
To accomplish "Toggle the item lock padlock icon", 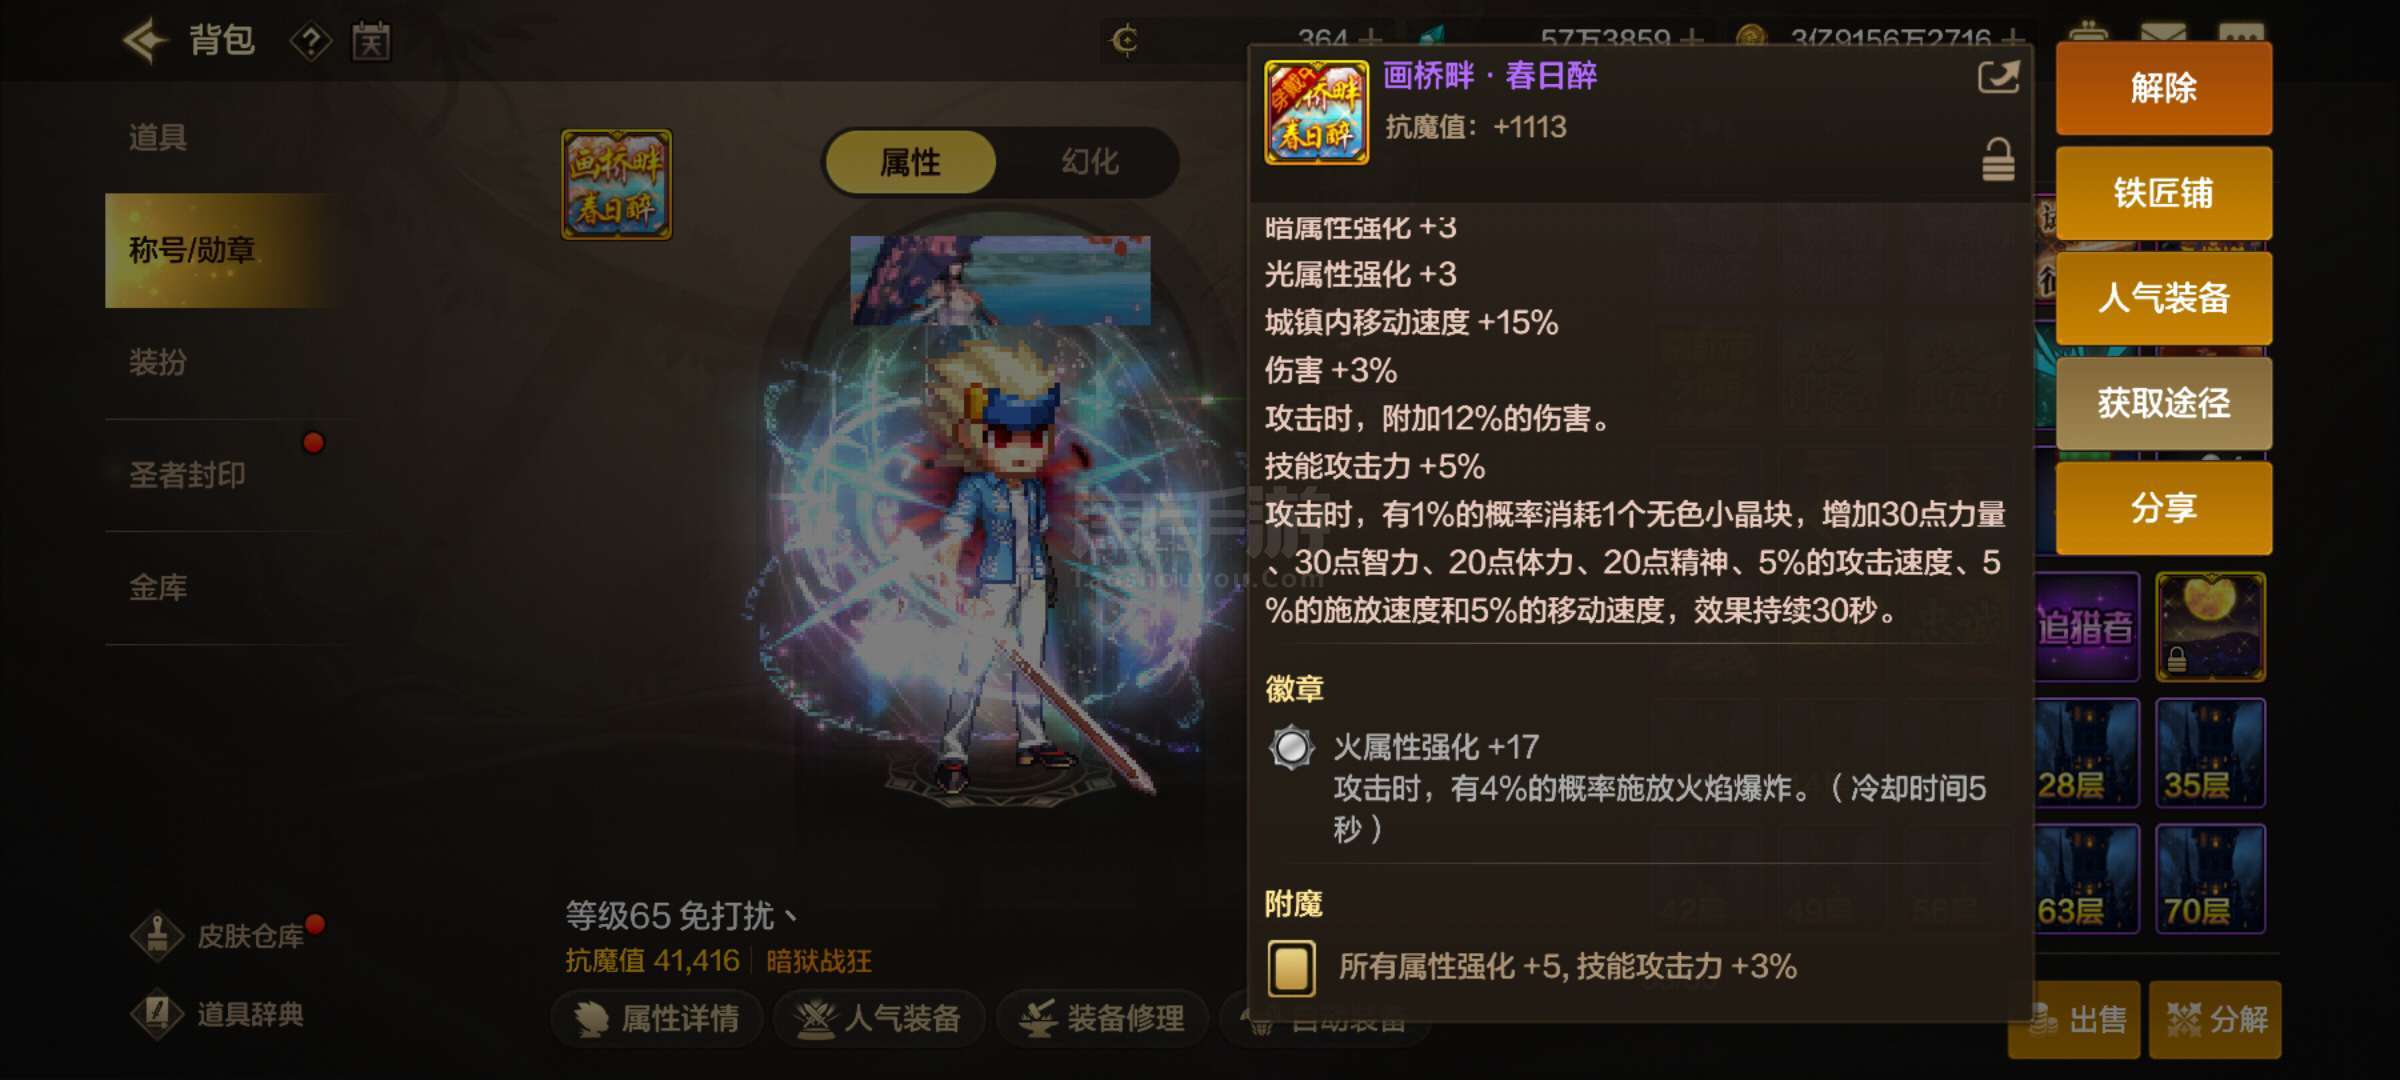I will pos(1998,160).
